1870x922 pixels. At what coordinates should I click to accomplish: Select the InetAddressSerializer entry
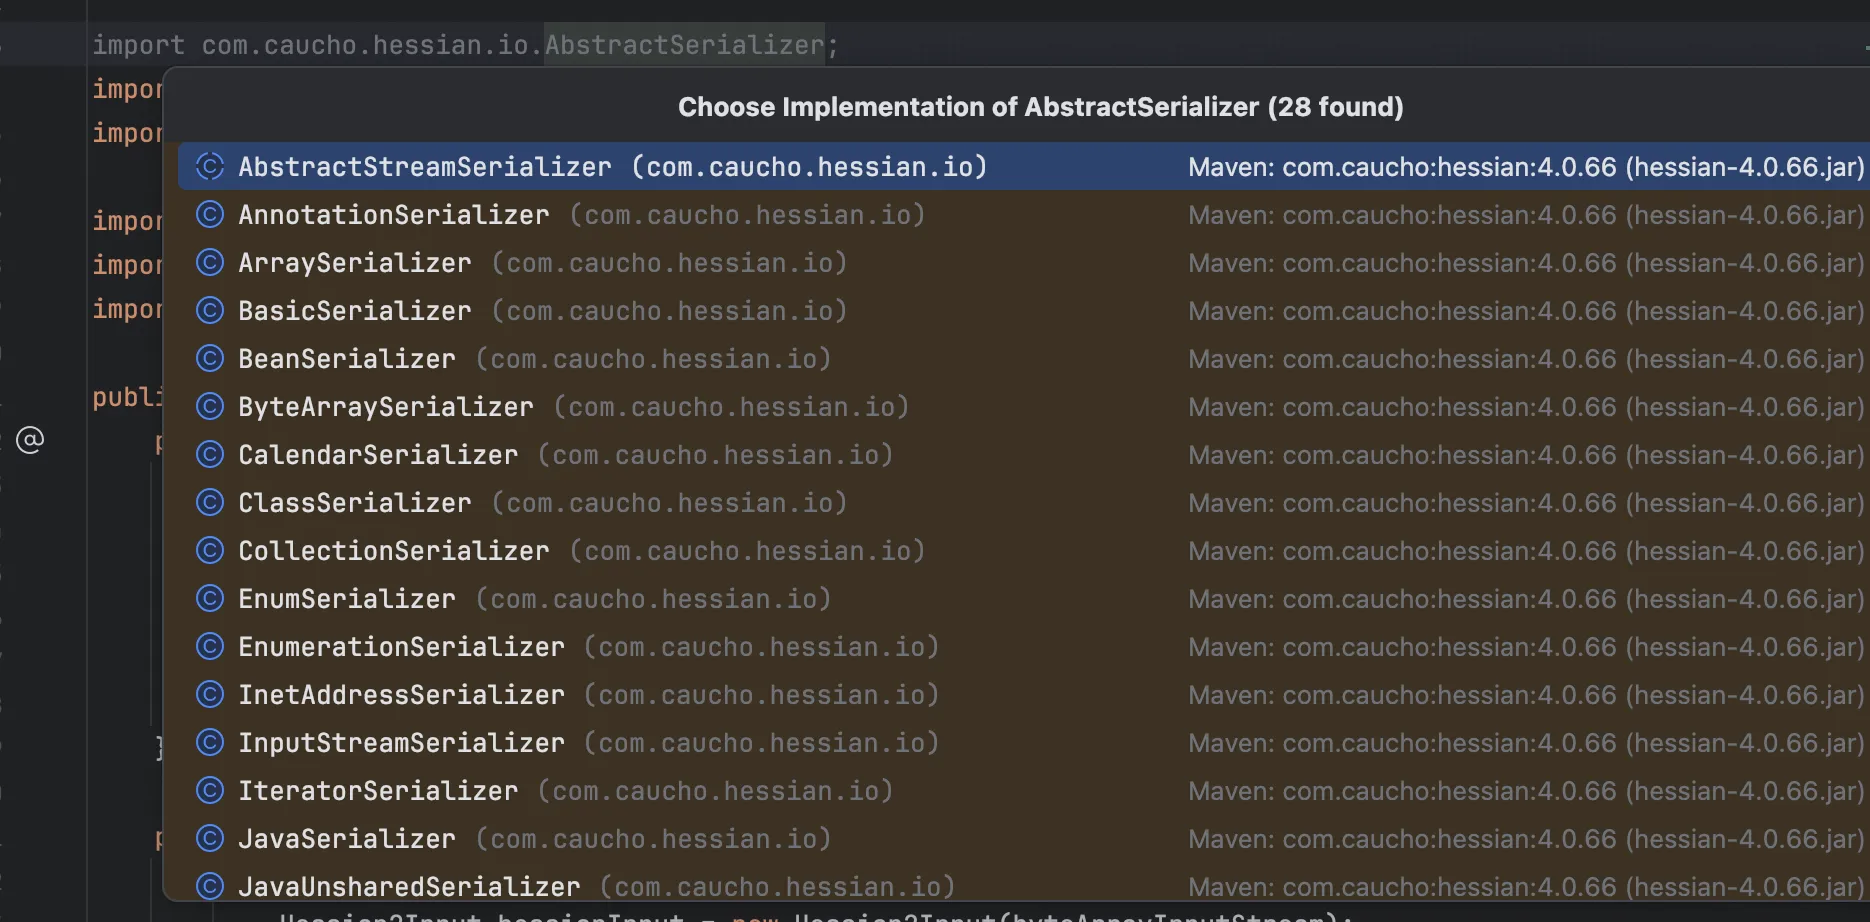[401, 695]
